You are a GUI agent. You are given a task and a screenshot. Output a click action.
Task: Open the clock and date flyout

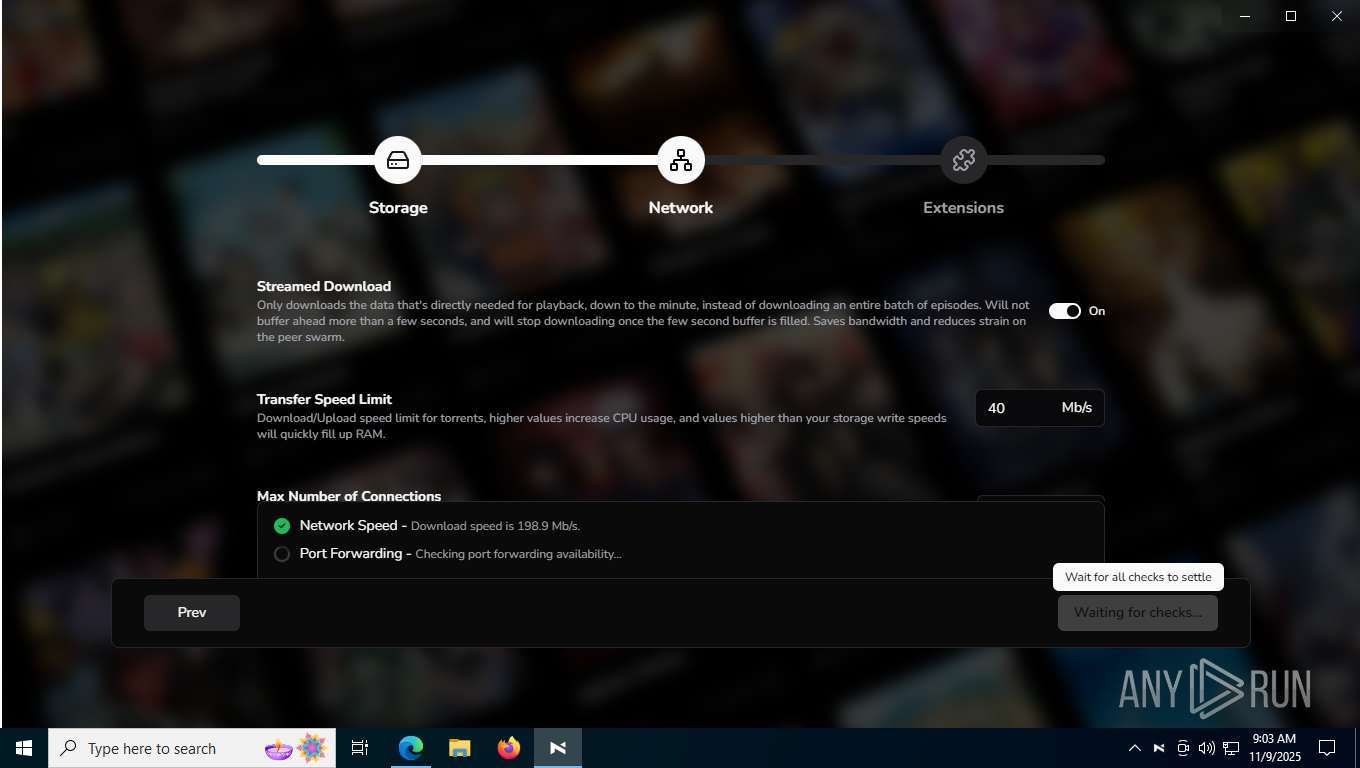(1274, 748)
